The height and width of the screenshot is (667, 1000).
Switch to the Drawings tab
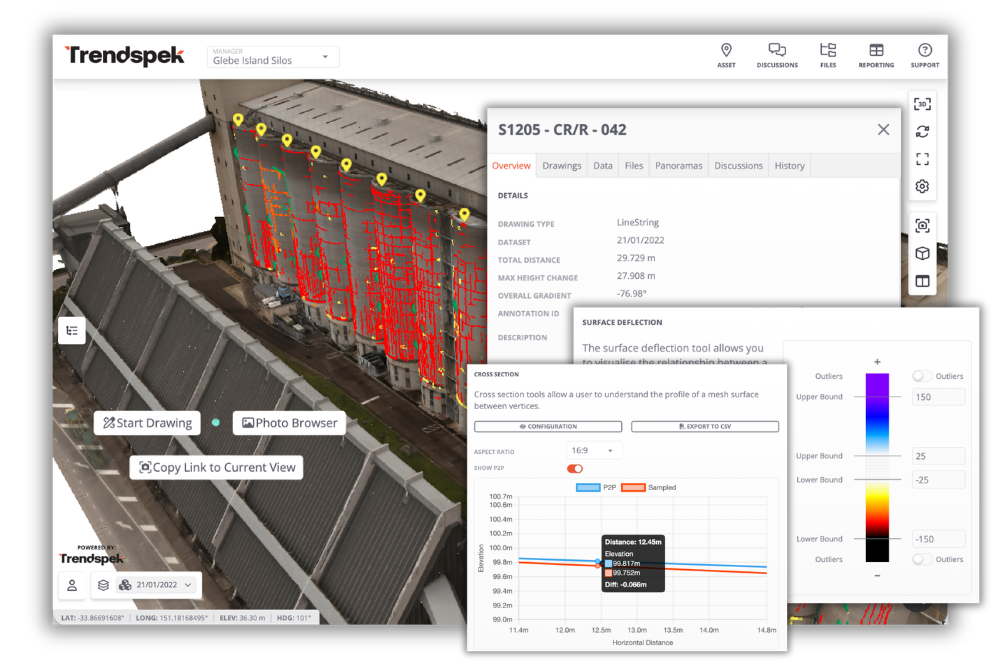(x=562, y=165)
